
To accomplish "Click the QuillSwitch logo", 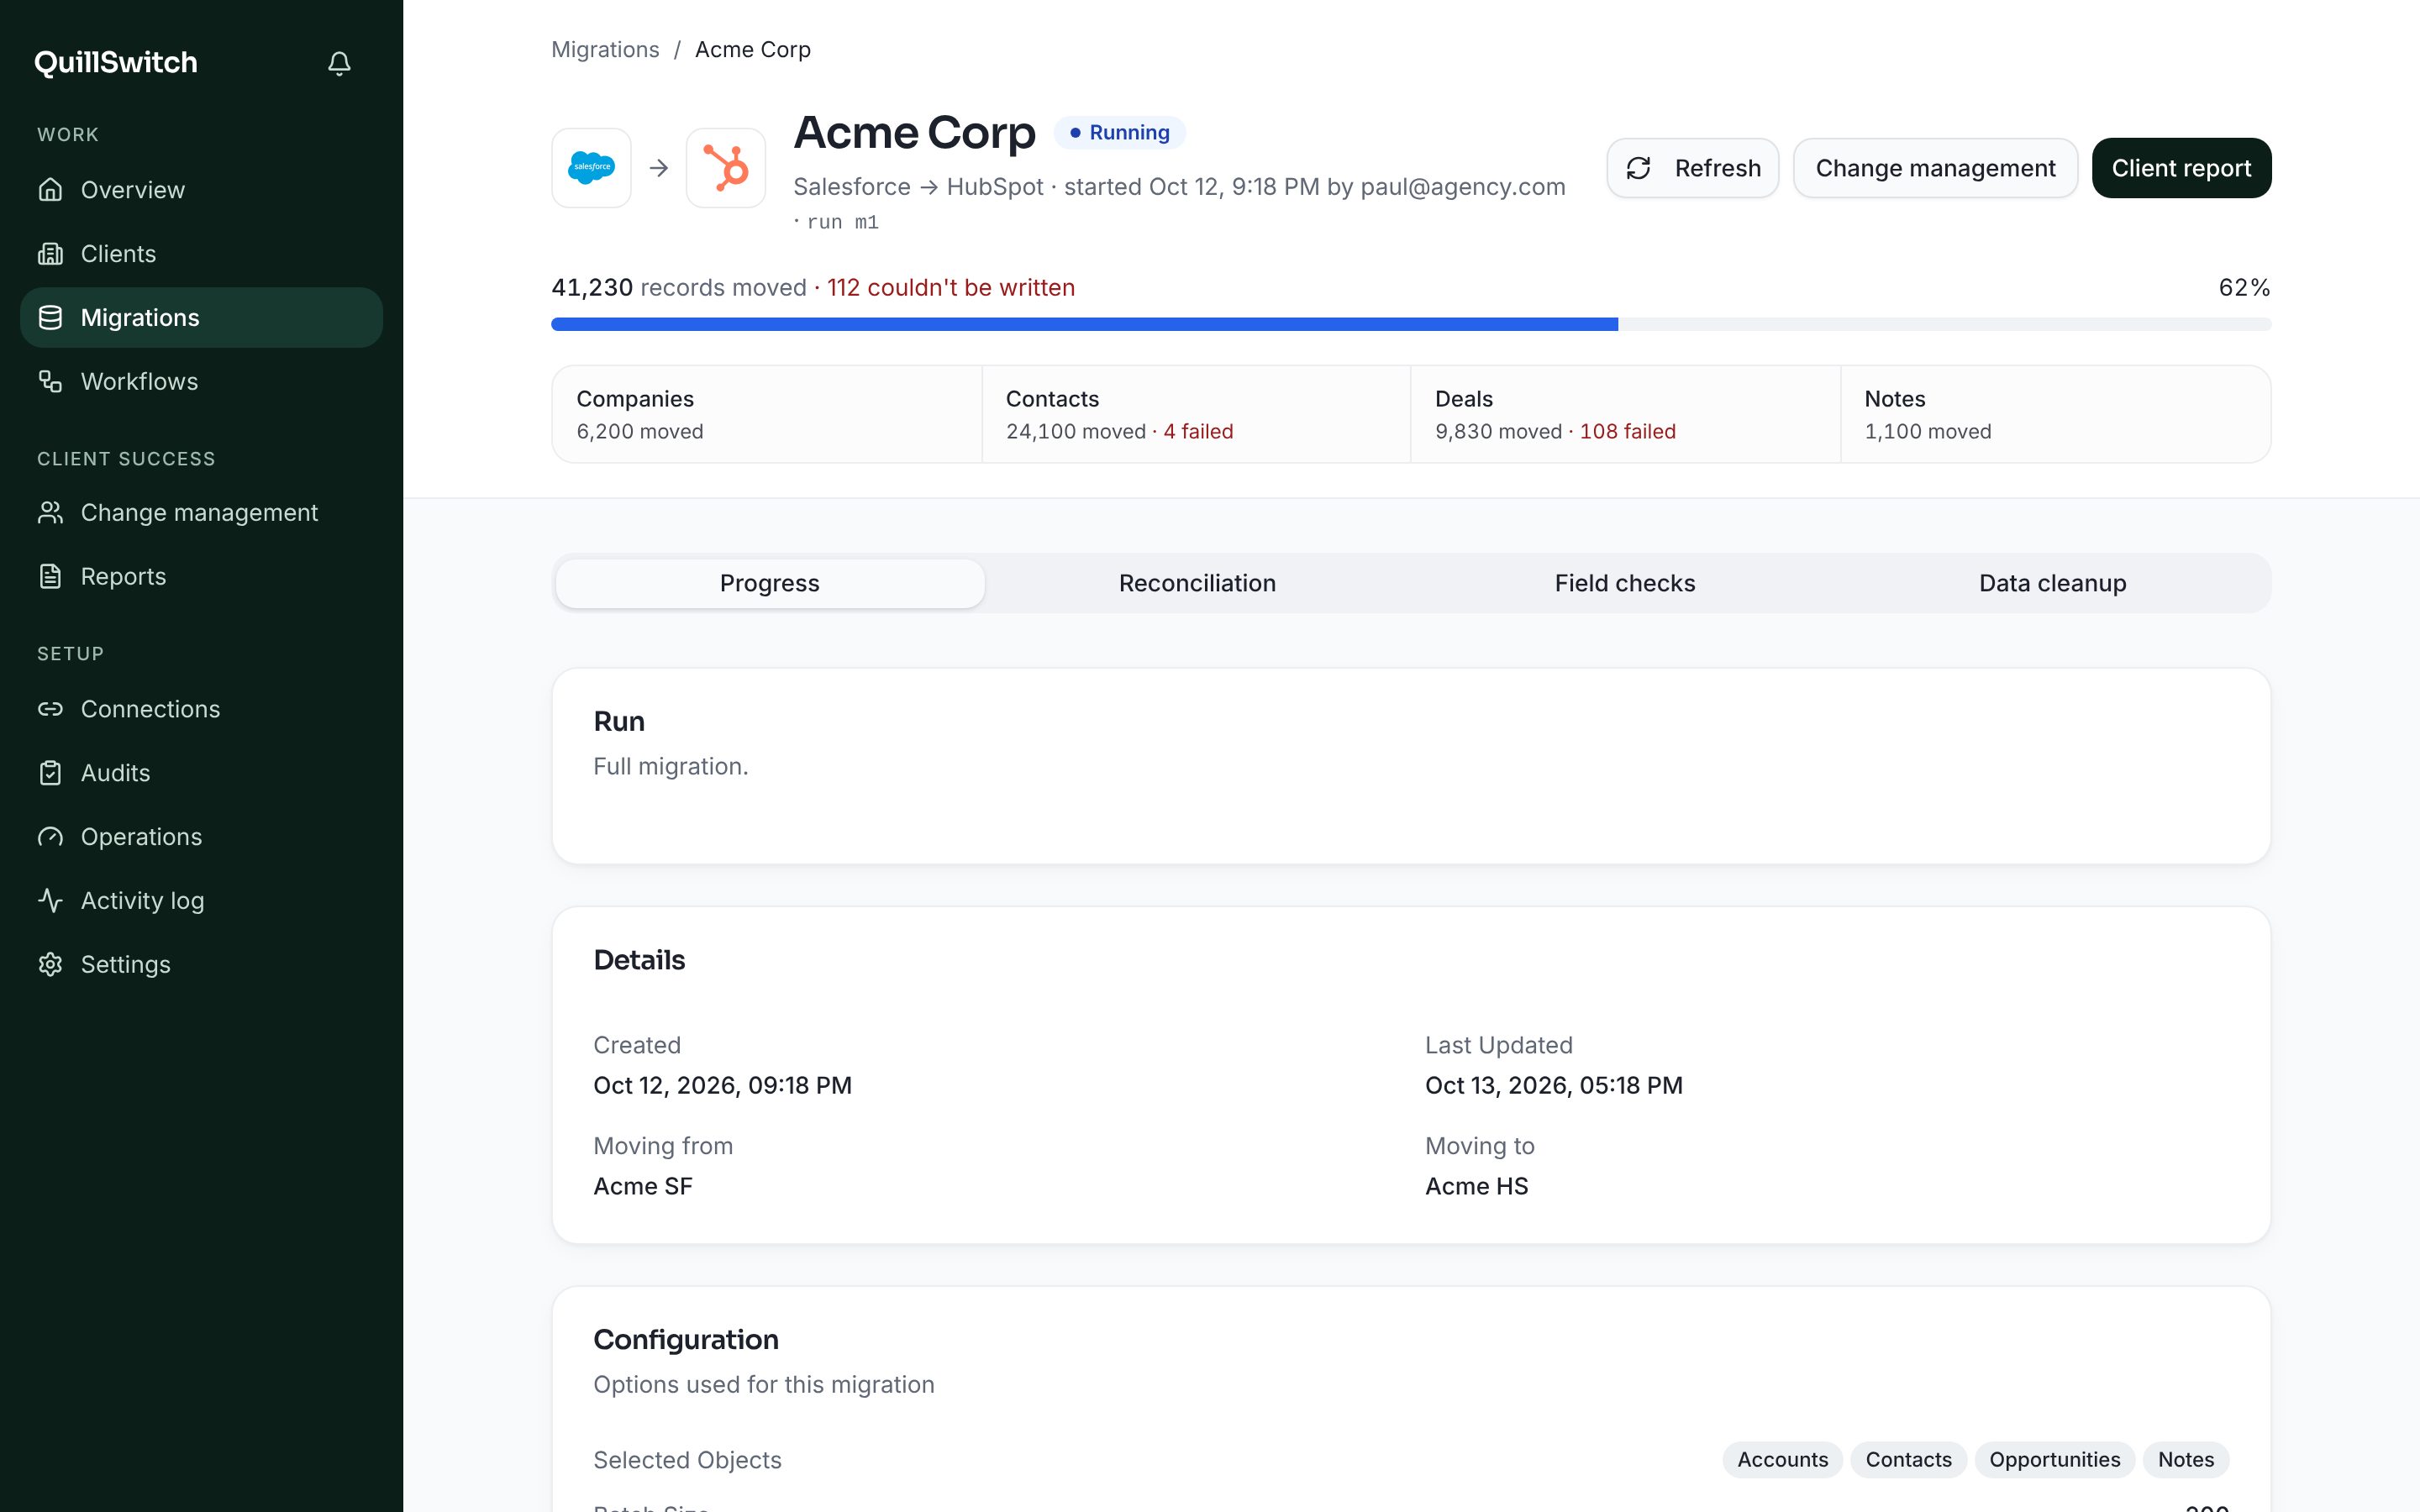I will point(116,63).
